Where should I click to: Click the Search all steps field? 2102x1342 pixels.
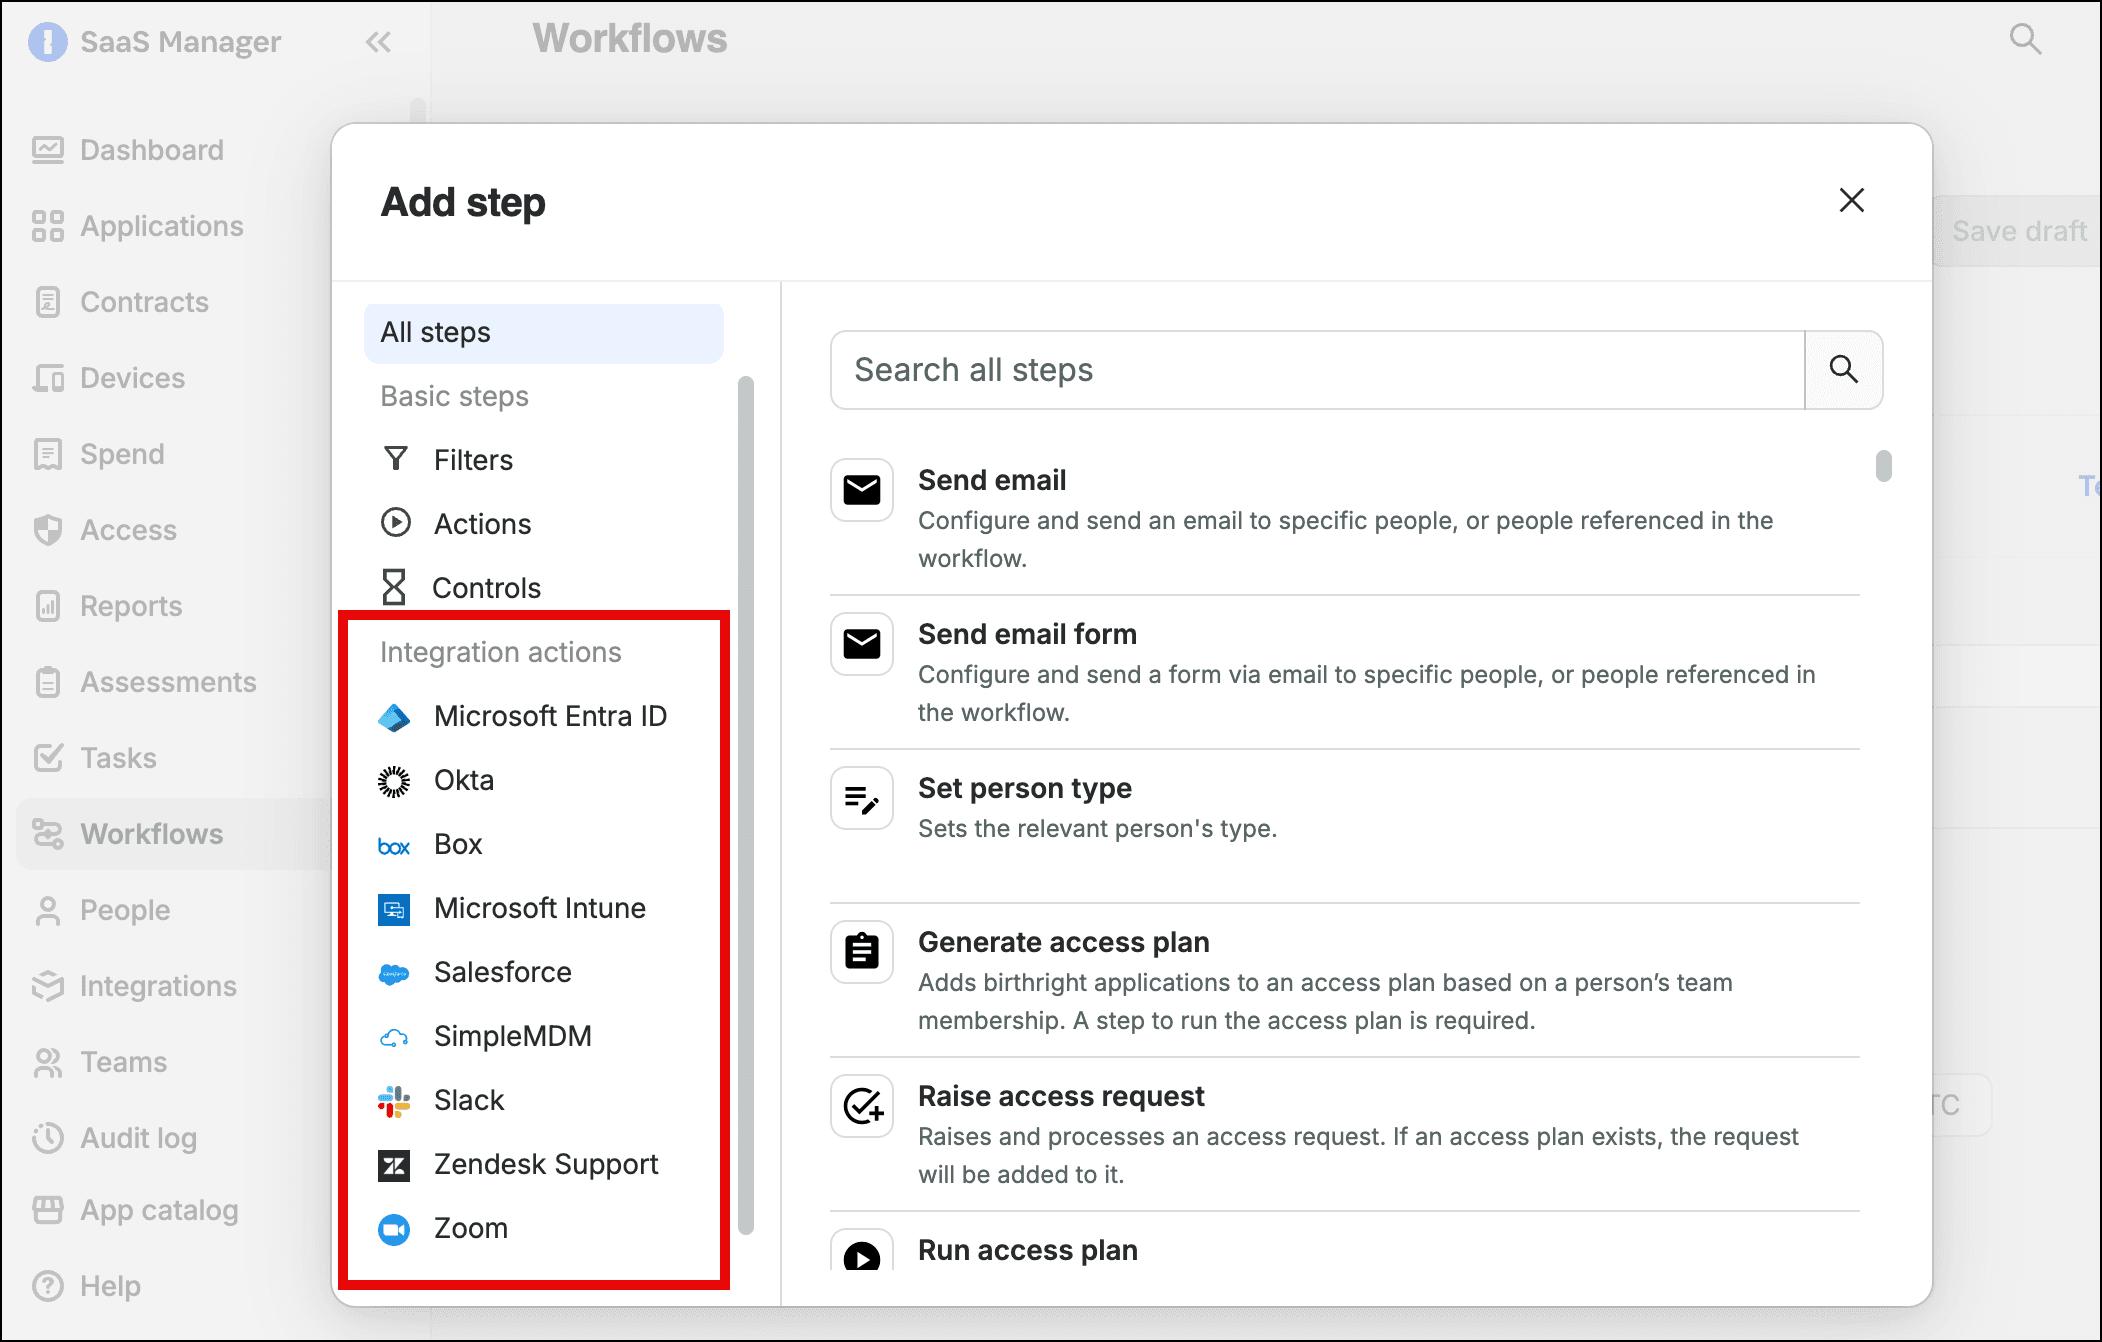coord(1317,370)
